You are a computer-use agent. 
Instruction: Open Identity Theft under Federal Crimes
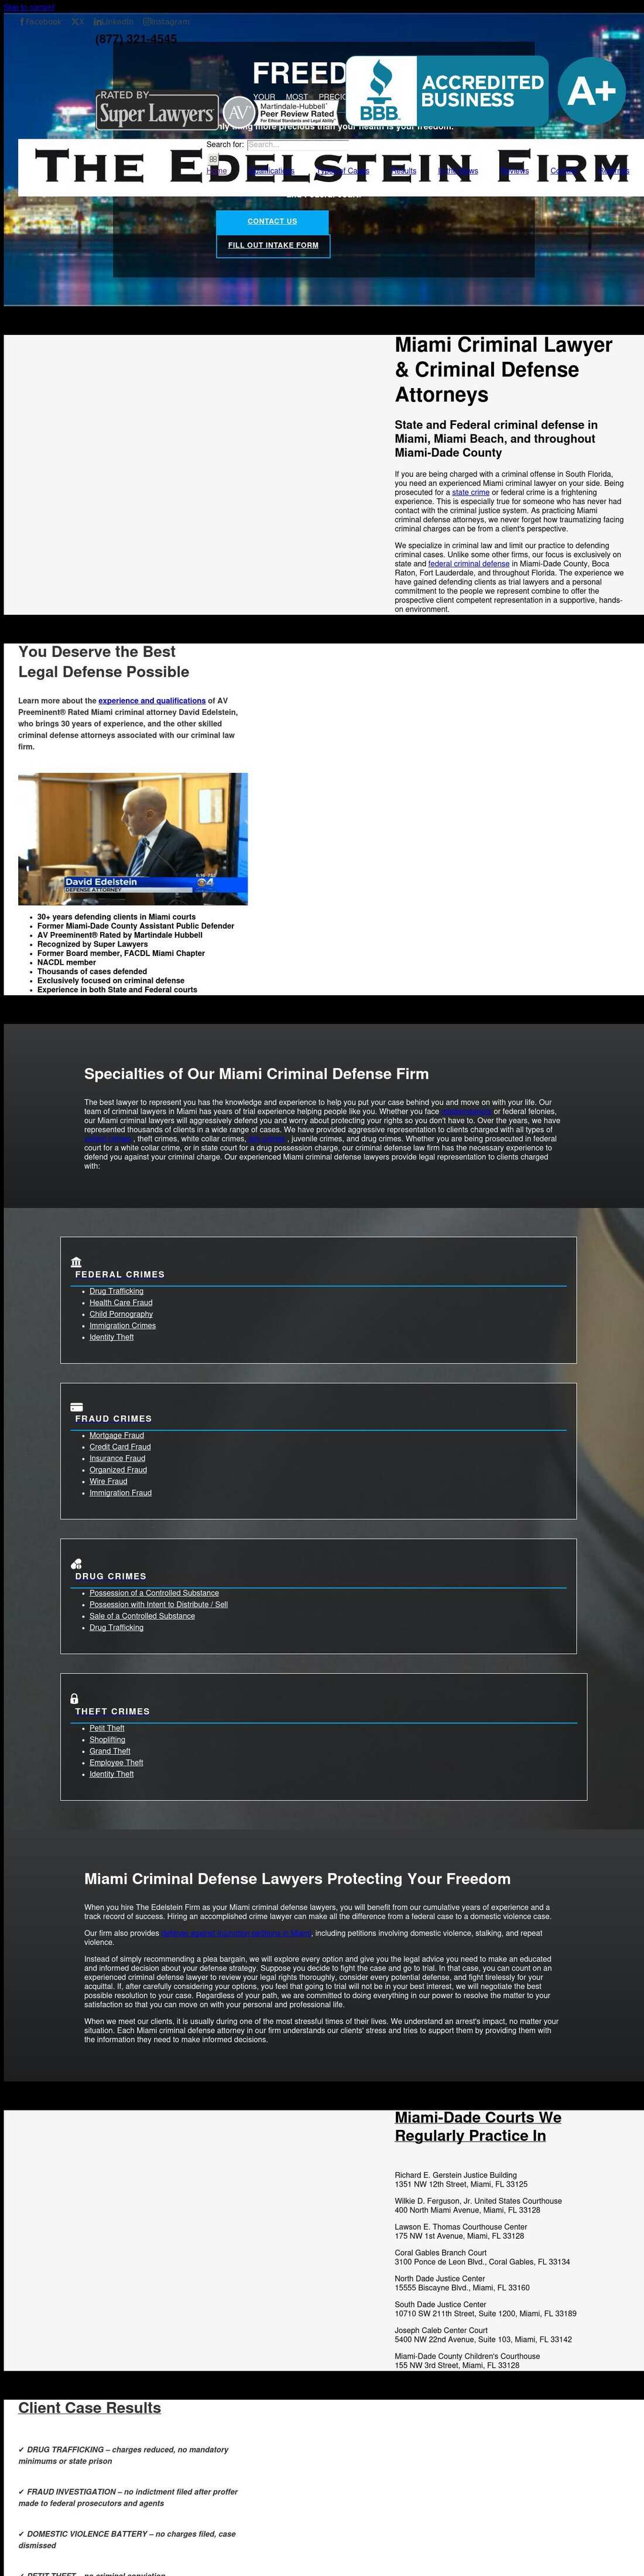click(x=111, y=1337)
